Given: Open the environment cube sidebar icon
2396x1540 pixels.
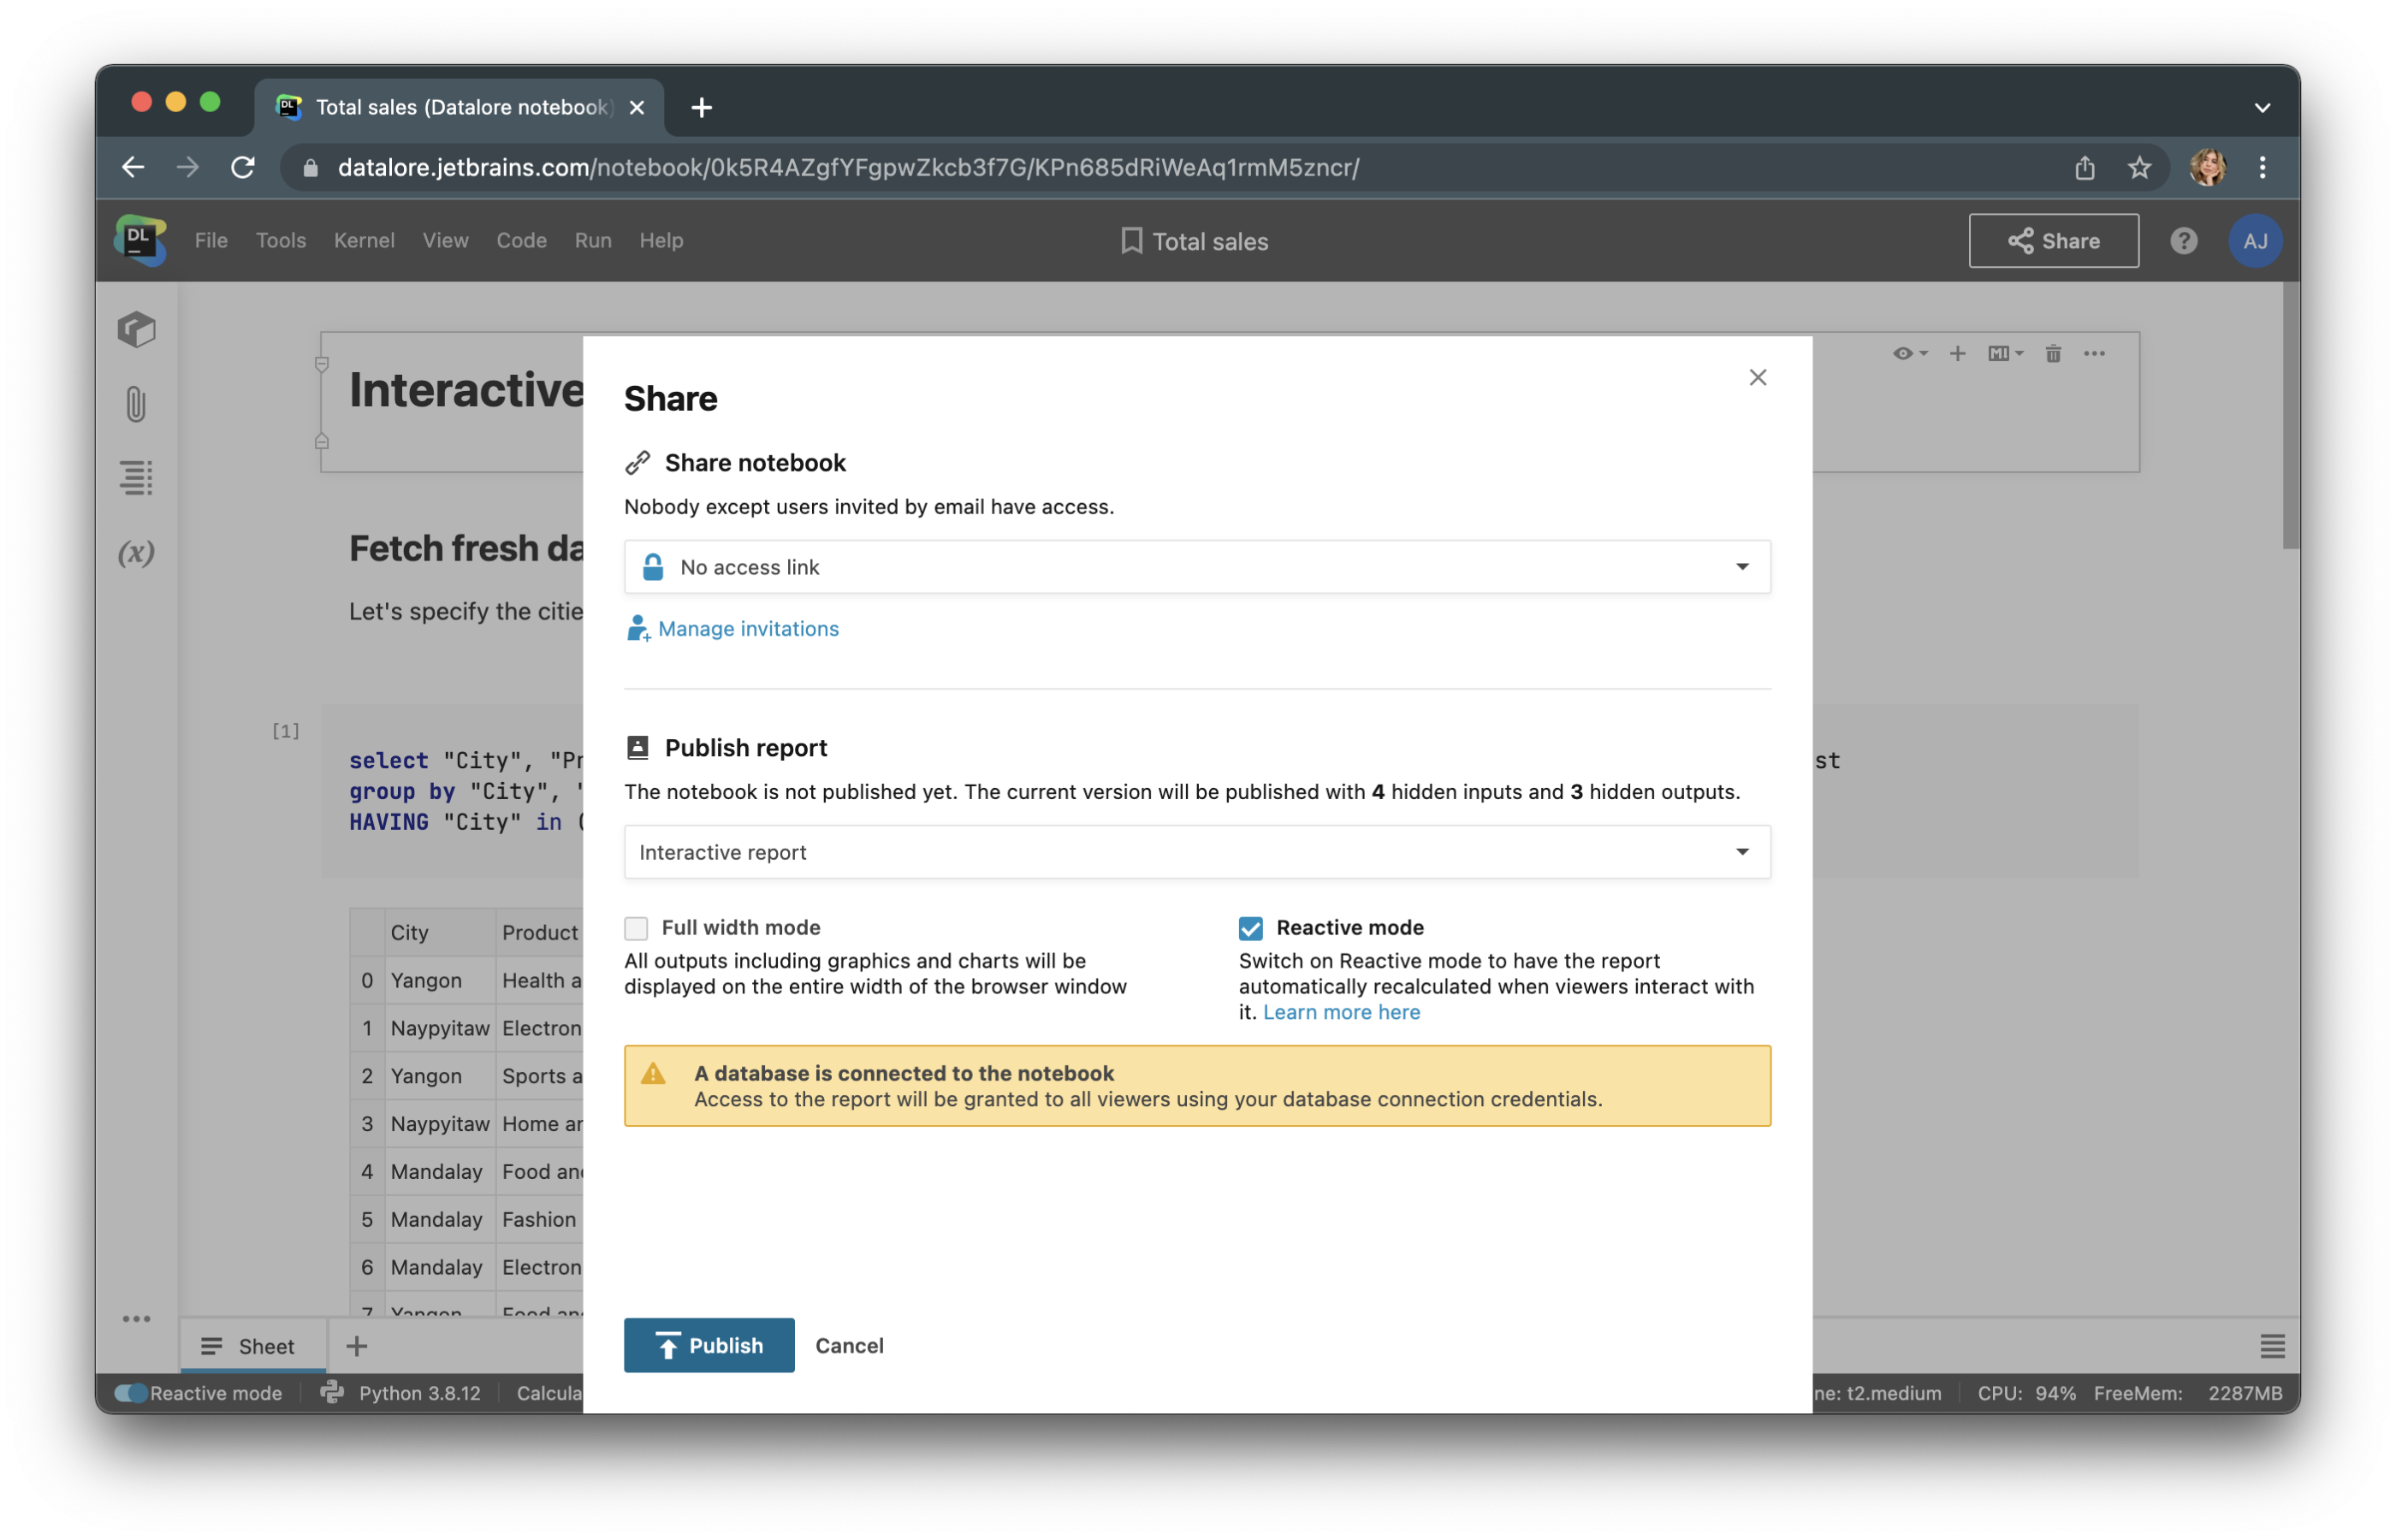Looking at the screenshot, I should point(137,330).
